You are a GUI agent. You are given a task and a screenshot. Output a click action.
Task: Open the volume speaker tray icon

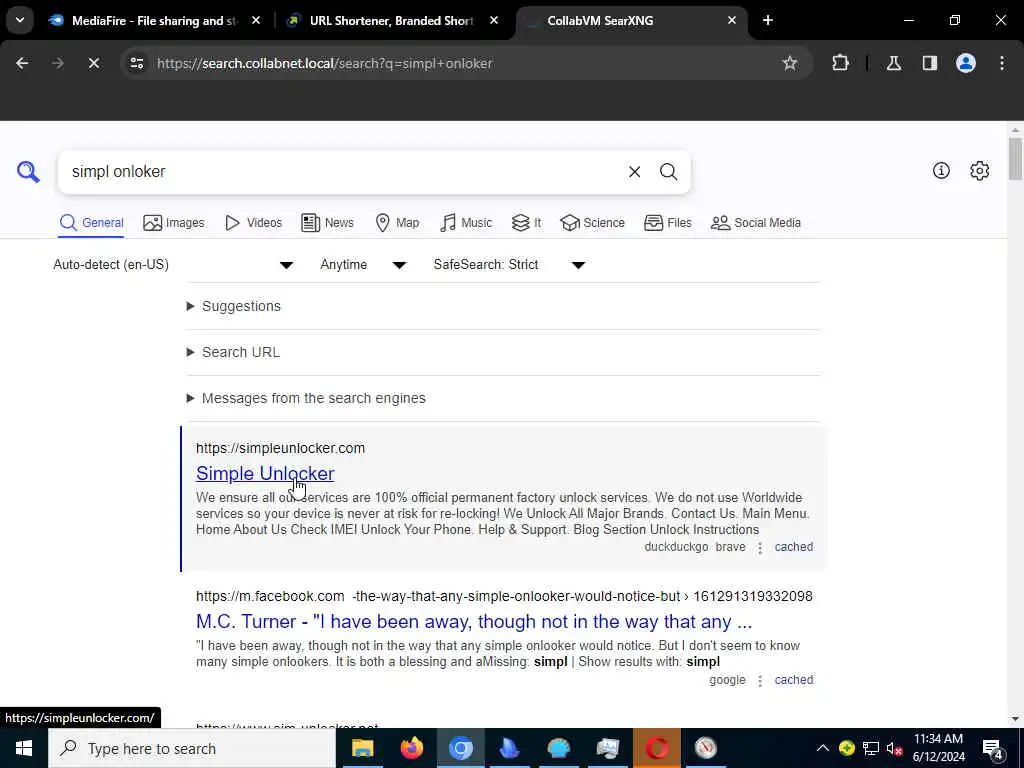pos(894,748)
